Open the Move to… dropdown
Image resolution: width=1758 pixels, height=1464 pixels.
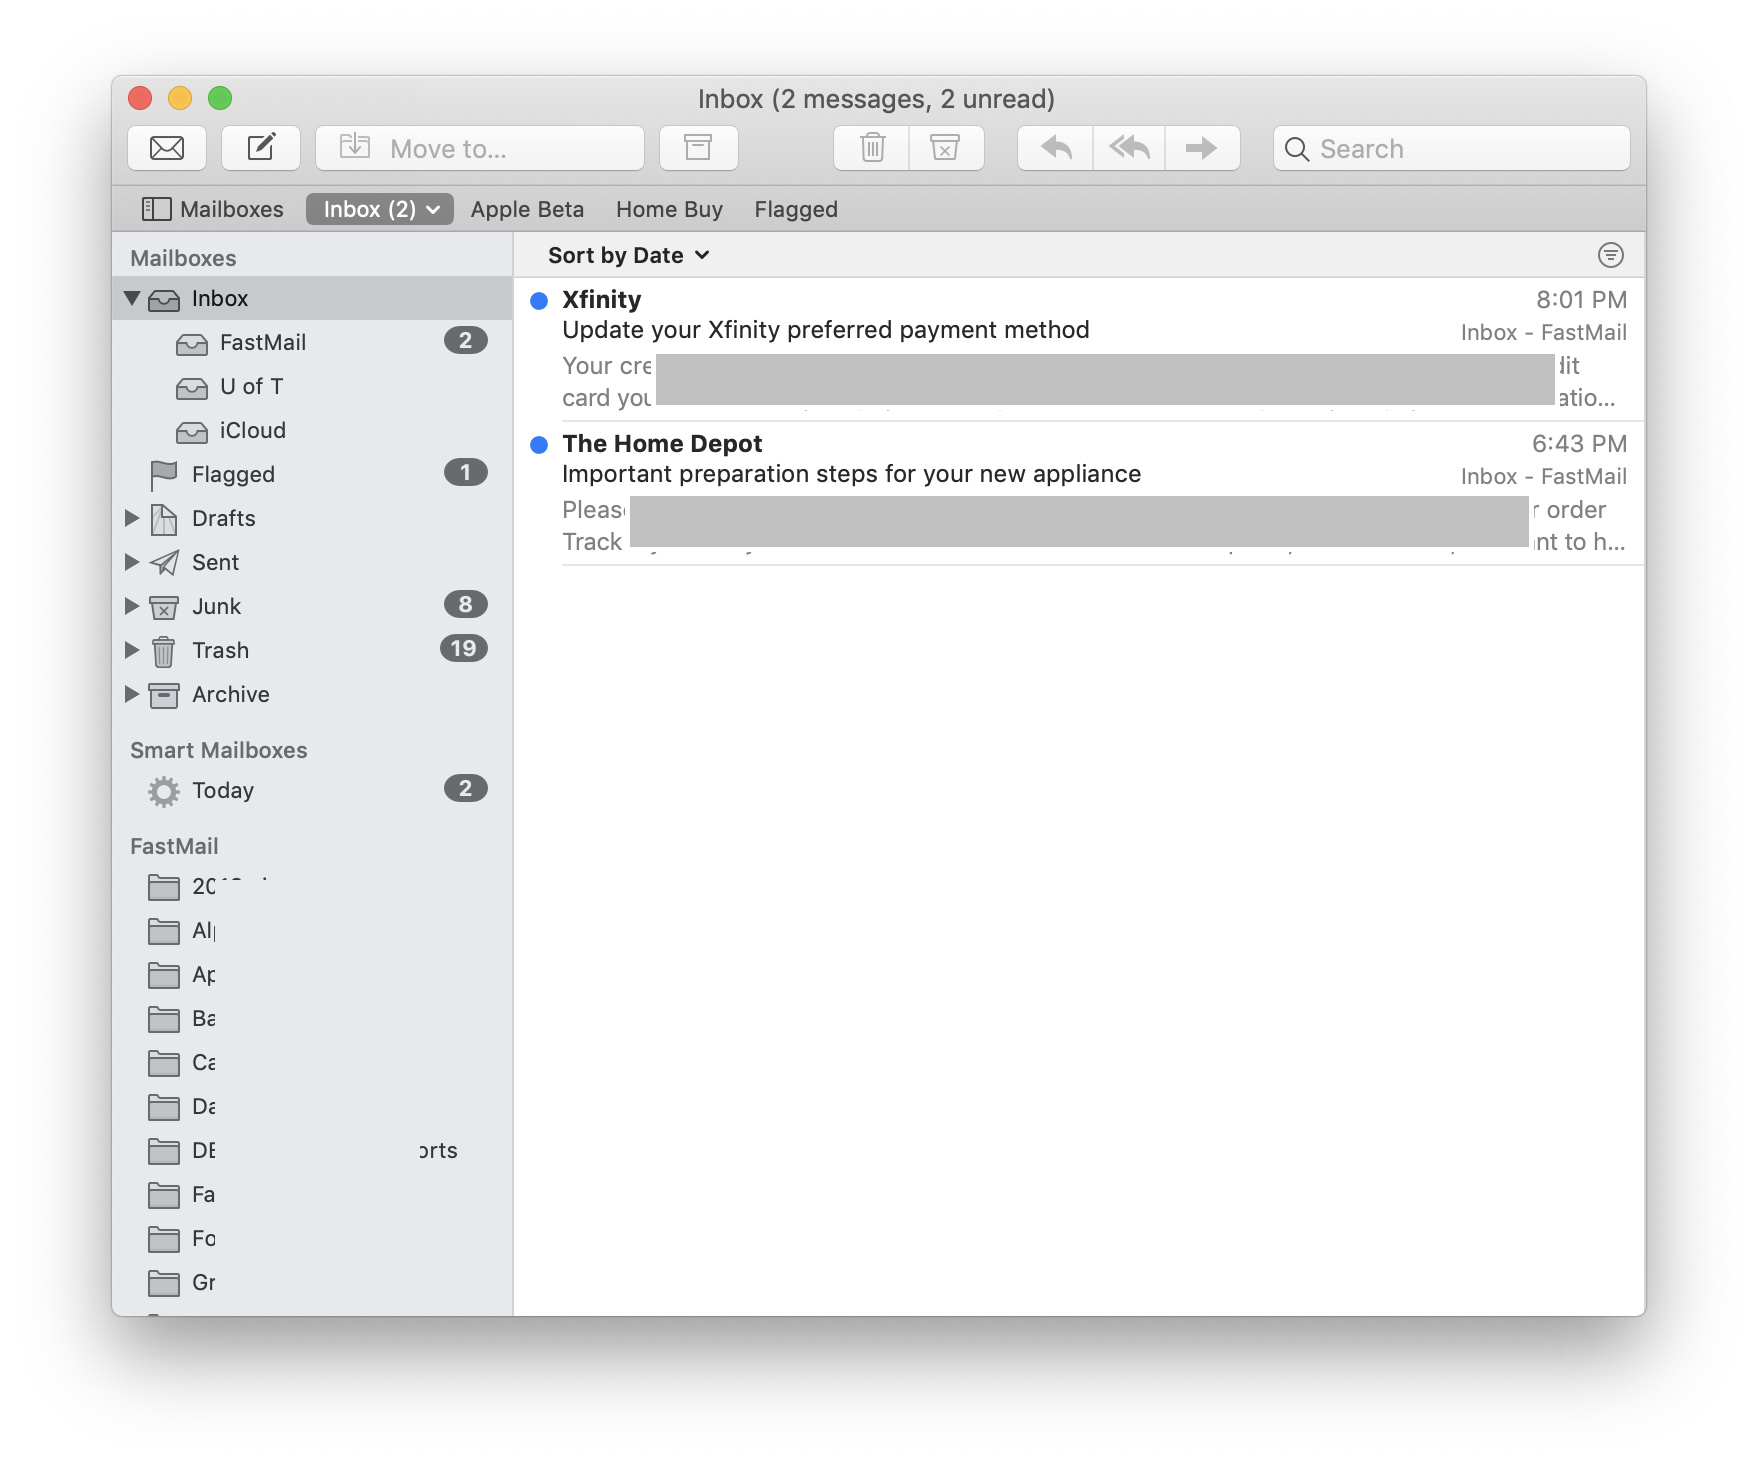(480, 148)
